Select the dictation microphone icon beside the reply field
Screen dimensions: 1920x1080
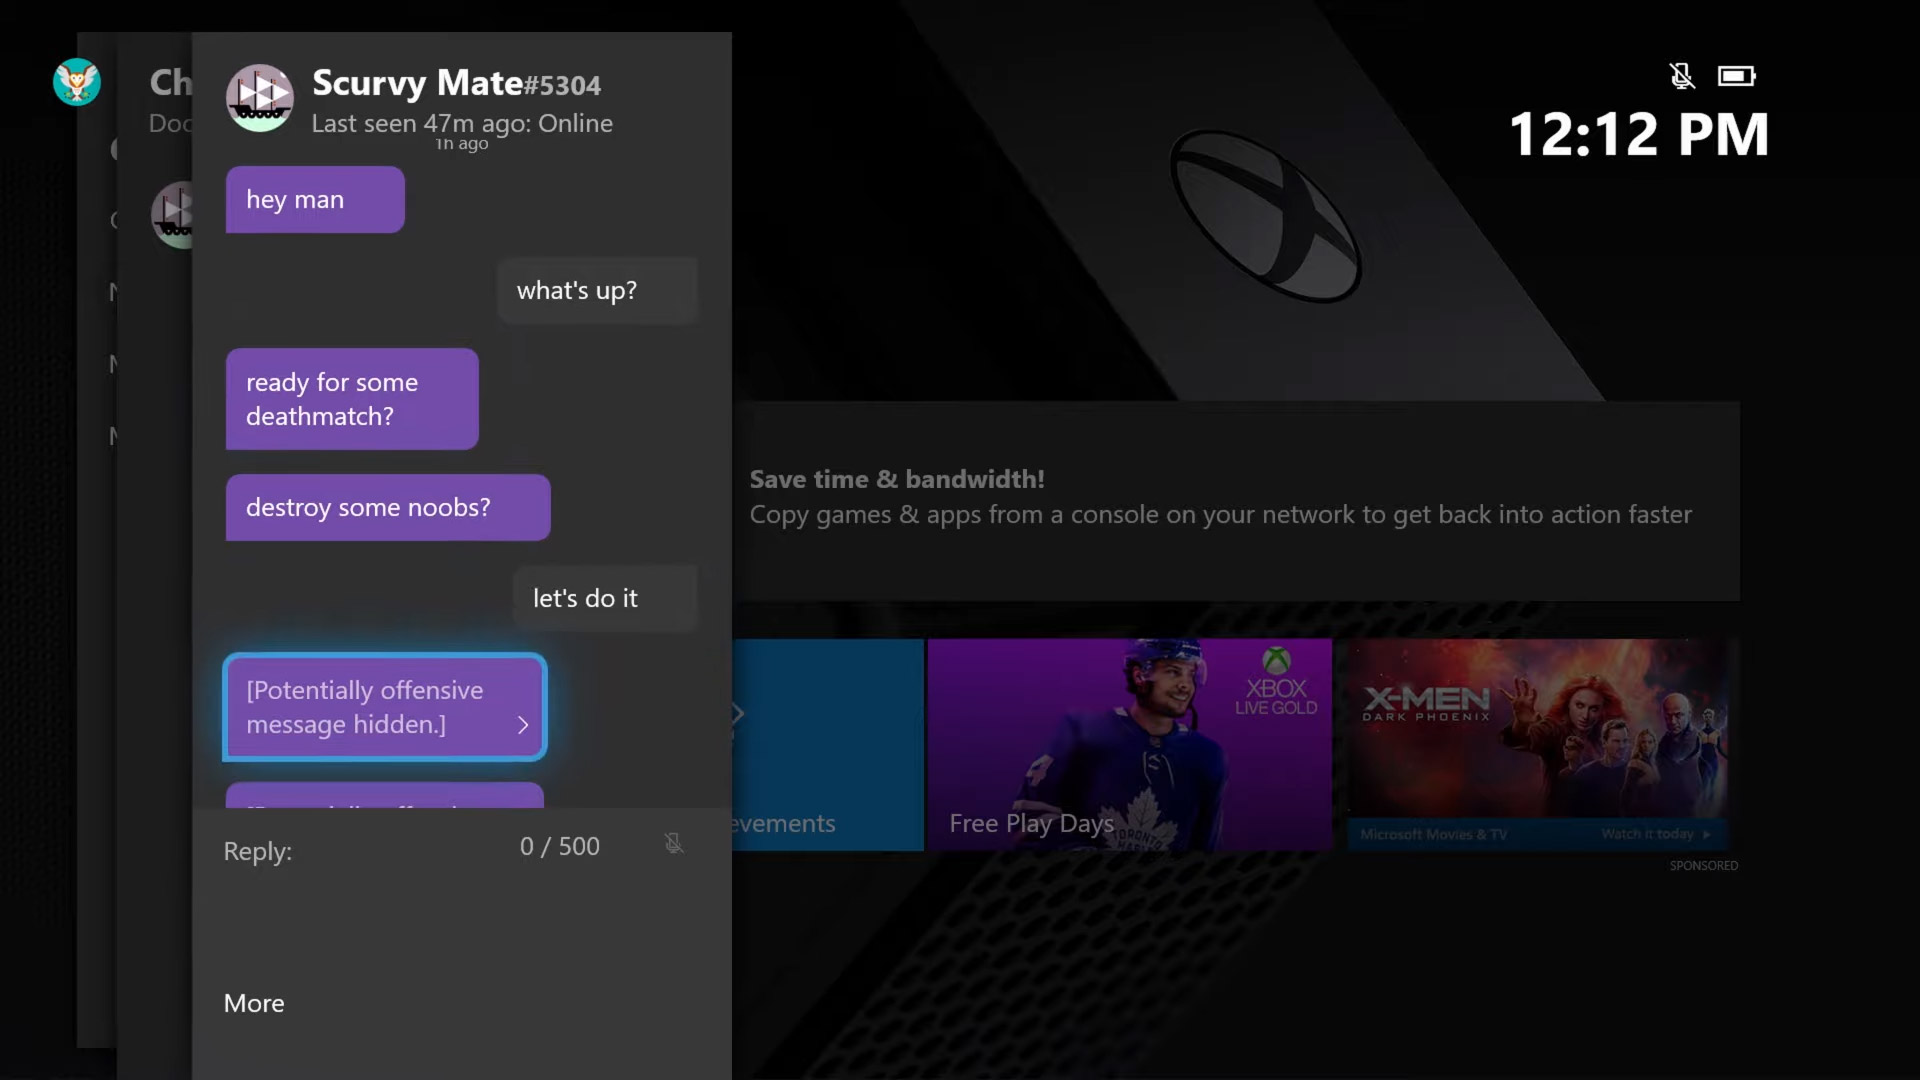675,844
